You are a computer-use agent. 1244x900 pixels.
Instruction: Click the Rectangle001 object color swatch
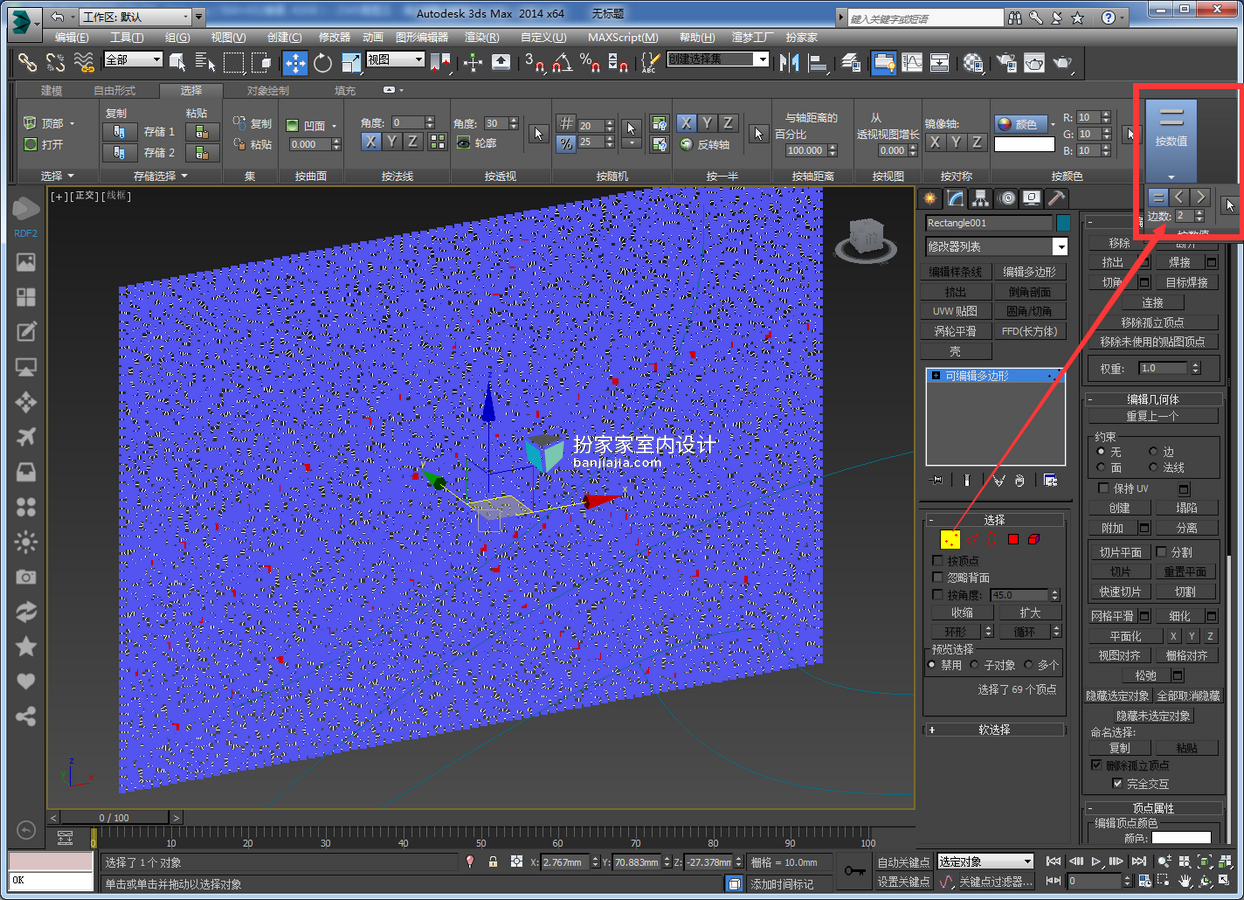(x=1063, y=223)
